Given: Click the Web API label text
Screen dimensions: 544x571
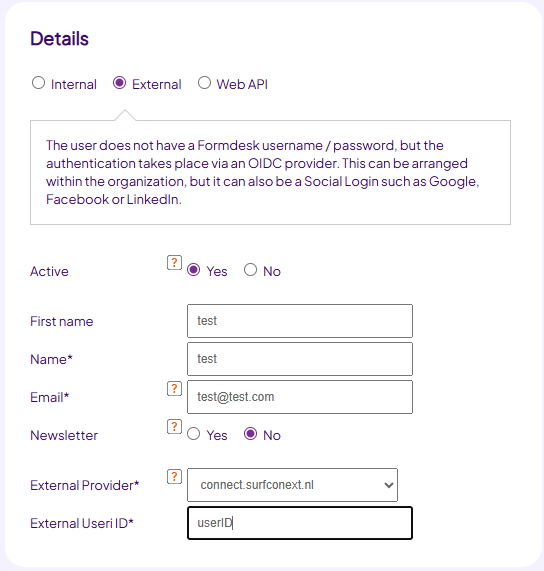Looking at the screenshot, I should (242, 84).
